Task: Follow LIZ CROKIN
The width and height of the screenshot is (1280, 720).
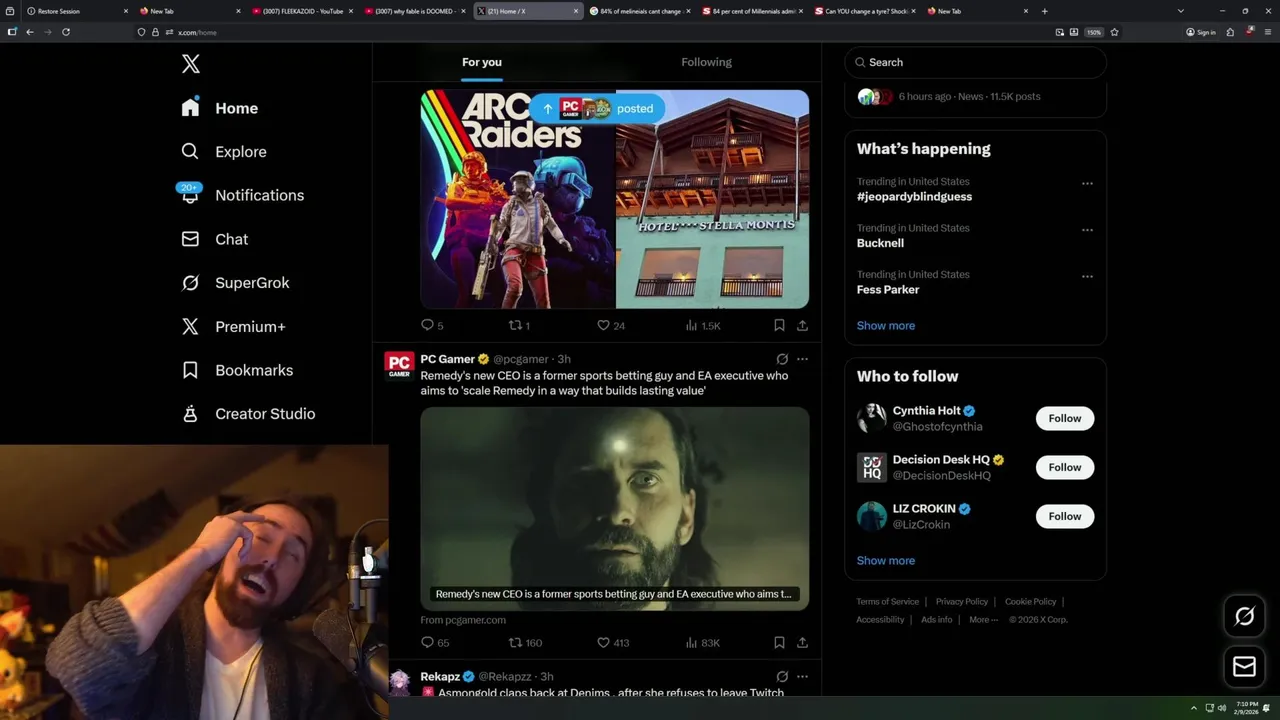Action: pos(1065,516)
